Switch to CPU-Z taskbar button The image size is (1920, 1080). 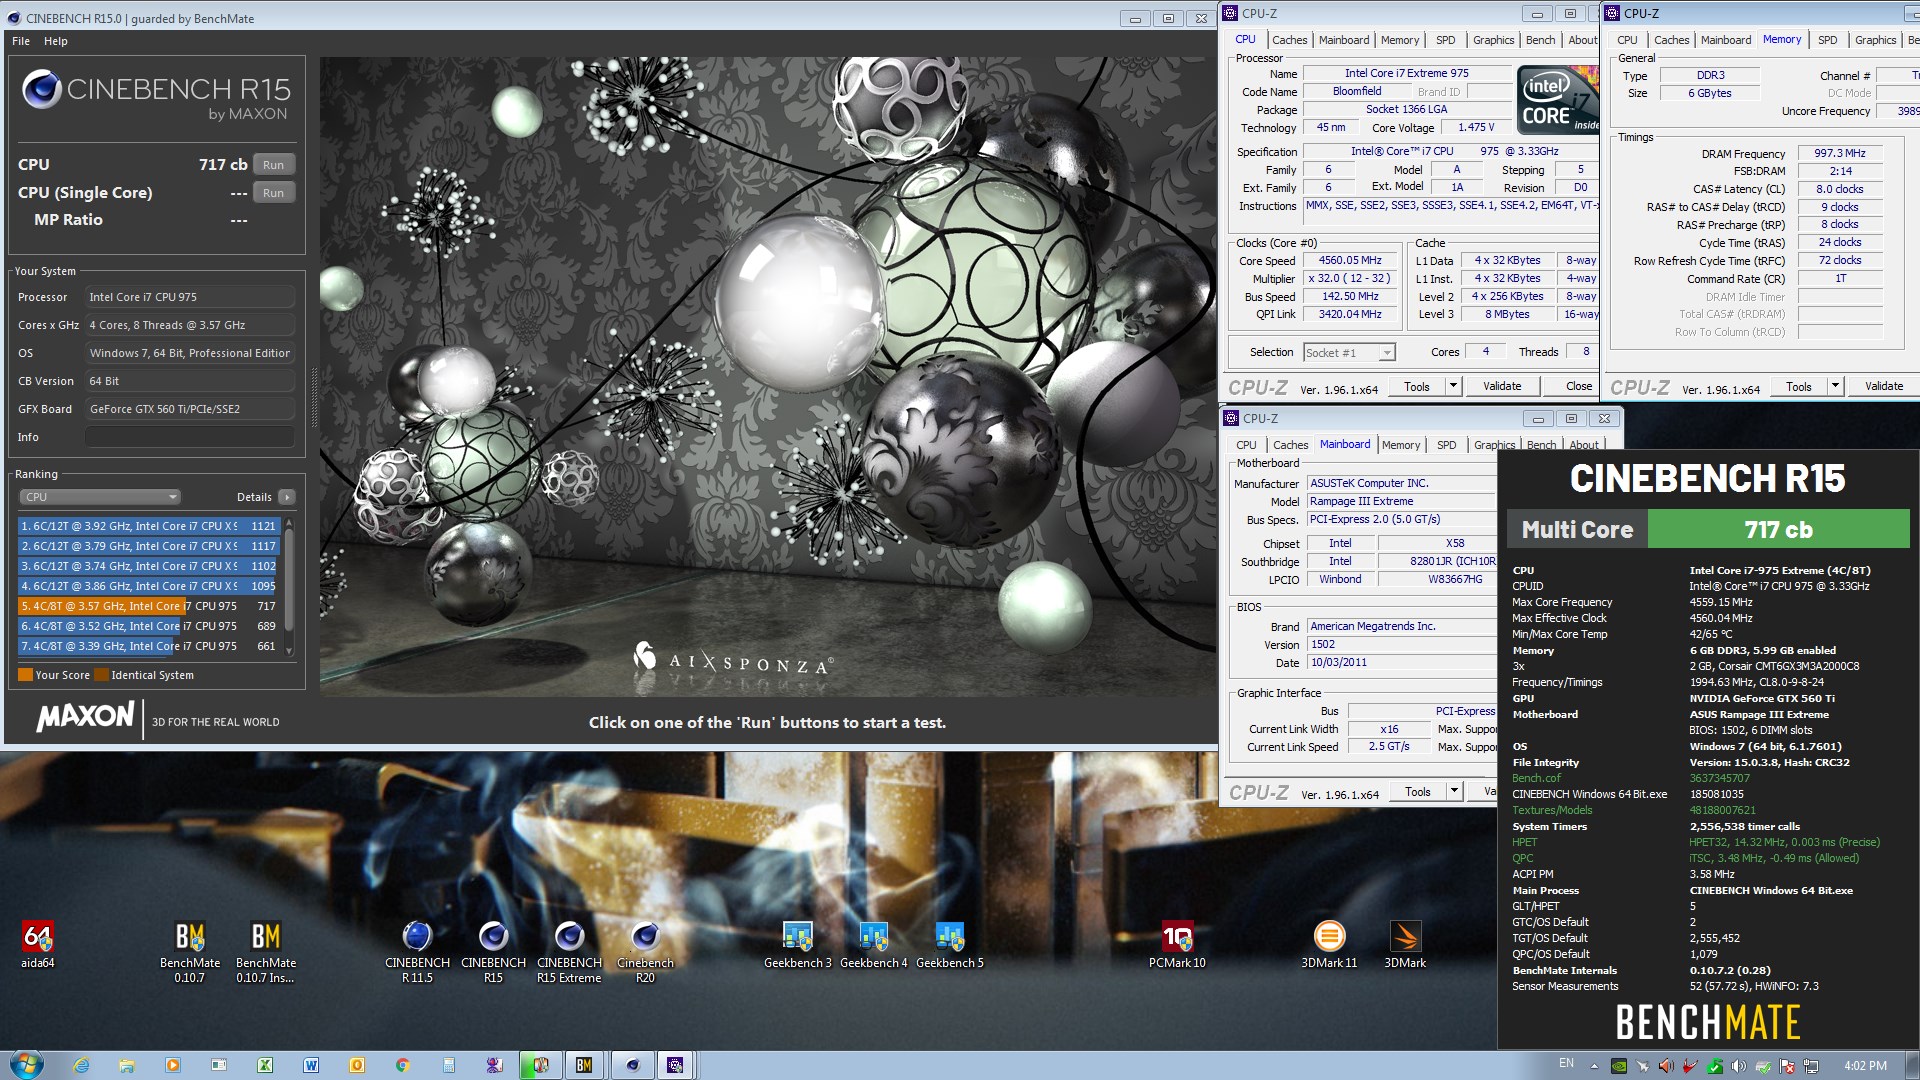click(x=676, y=1065)
